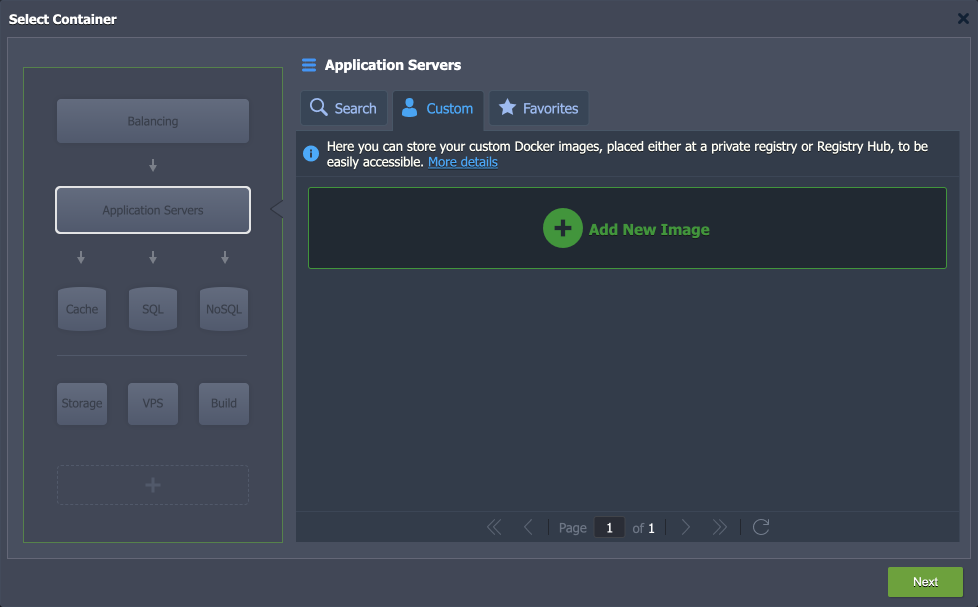This screenshot has height=607, width=978.
Task: Go to the next page arrow
Action: pyautogui.click(x=685, y=527)
